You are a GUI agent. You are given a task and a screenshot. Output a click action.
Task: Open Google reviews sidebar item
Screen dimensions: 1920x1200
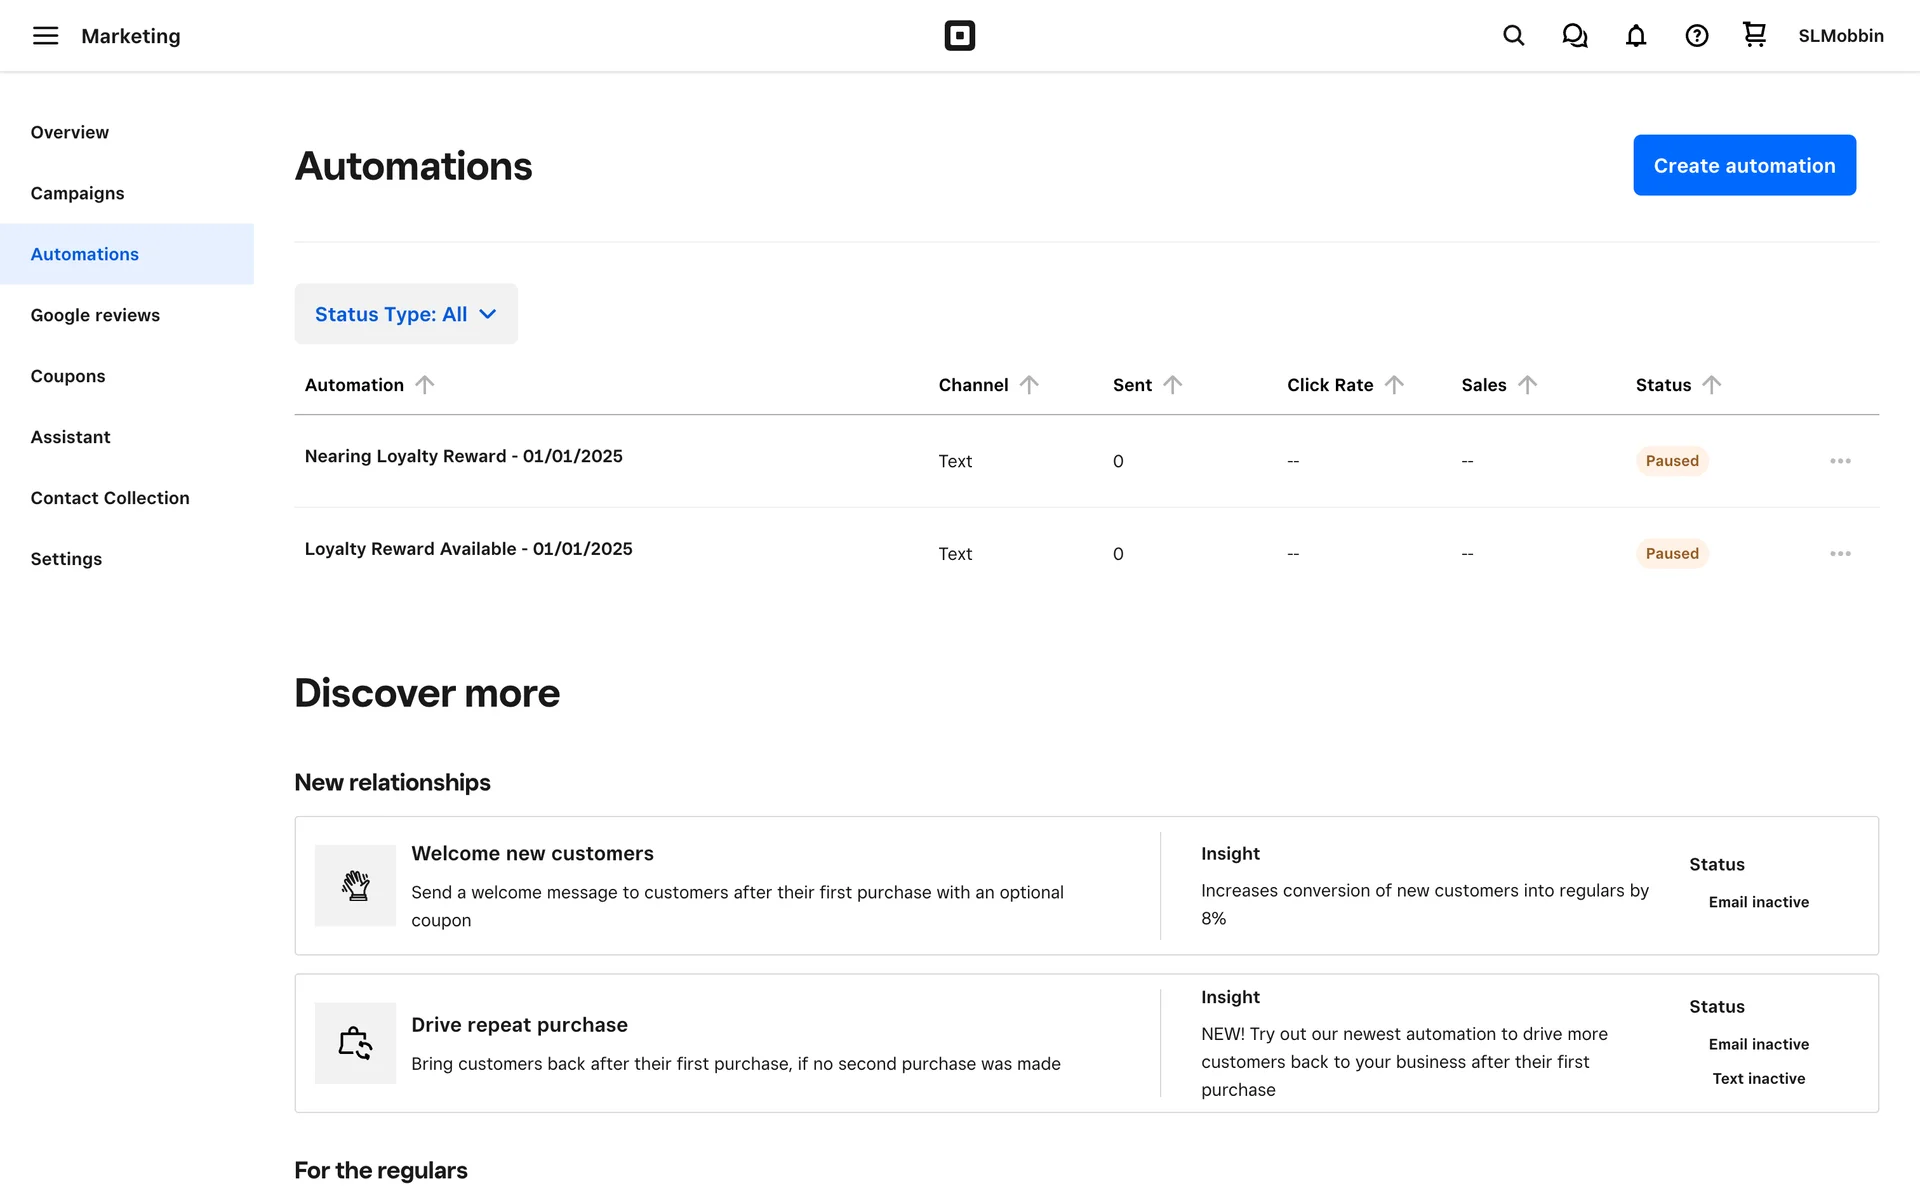point(95,315)
